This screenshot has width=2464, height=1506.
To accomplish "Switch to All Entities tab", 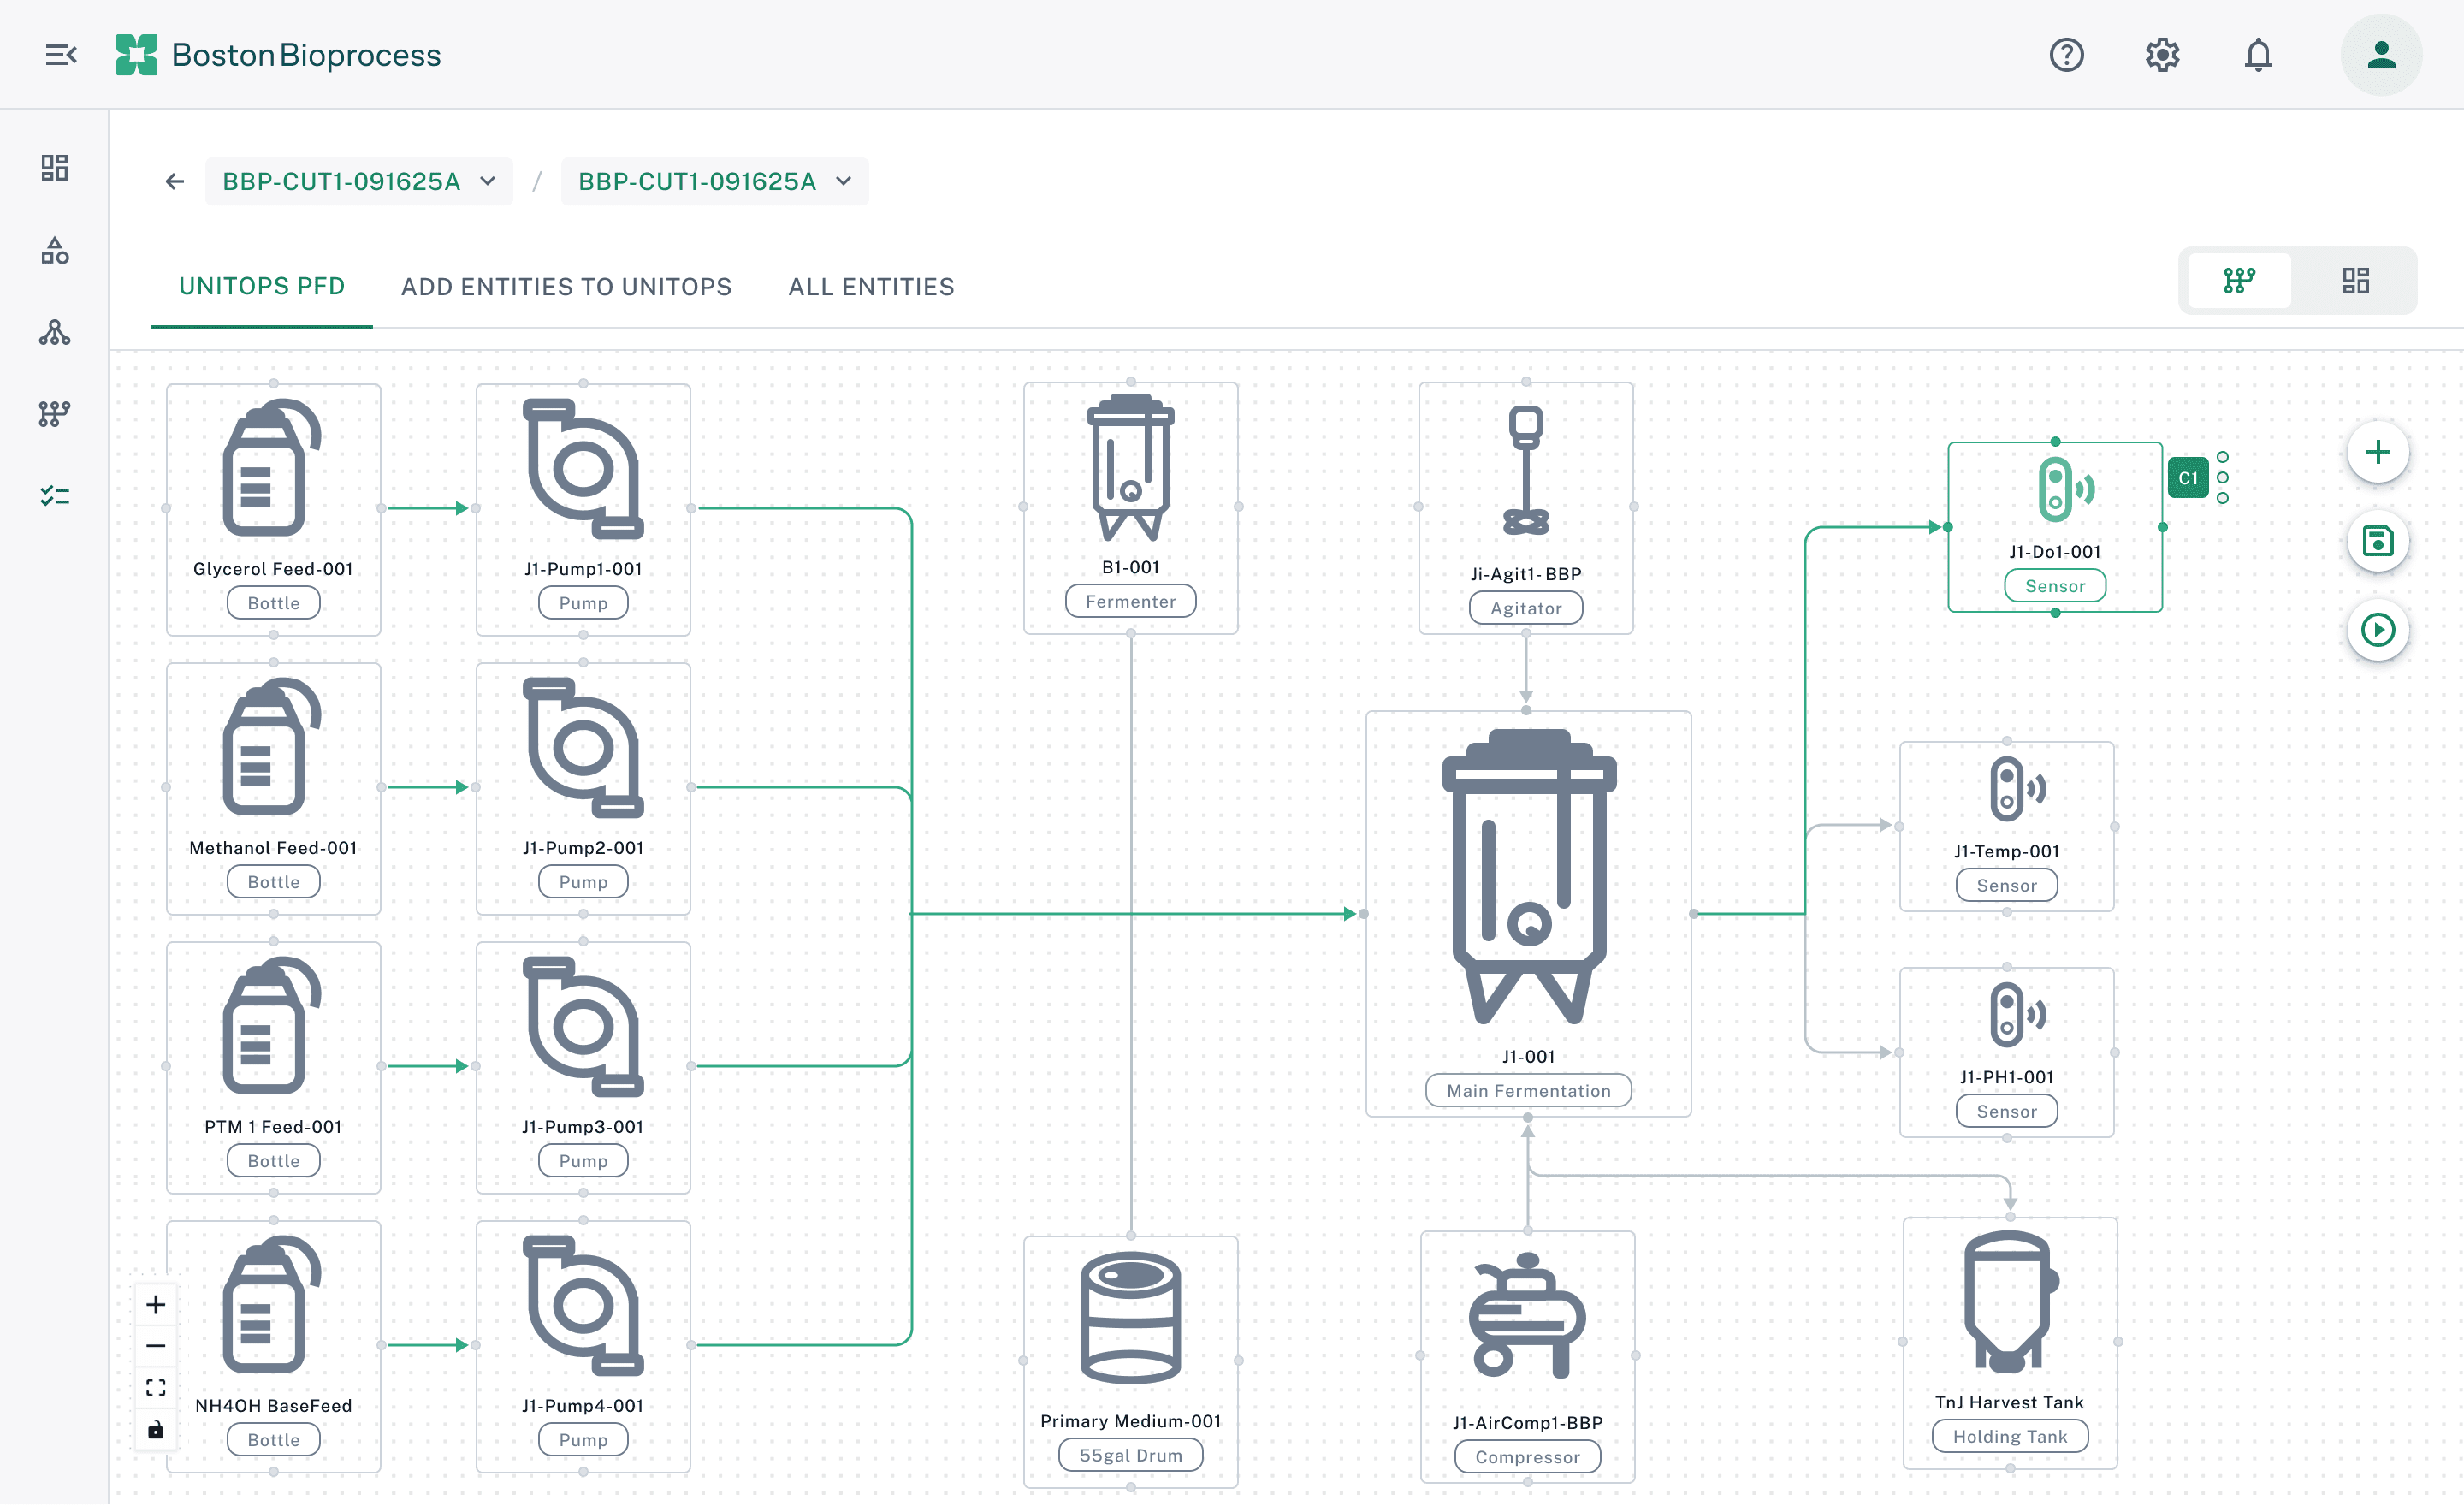I will pyautogui.click(x=870, y=287).
